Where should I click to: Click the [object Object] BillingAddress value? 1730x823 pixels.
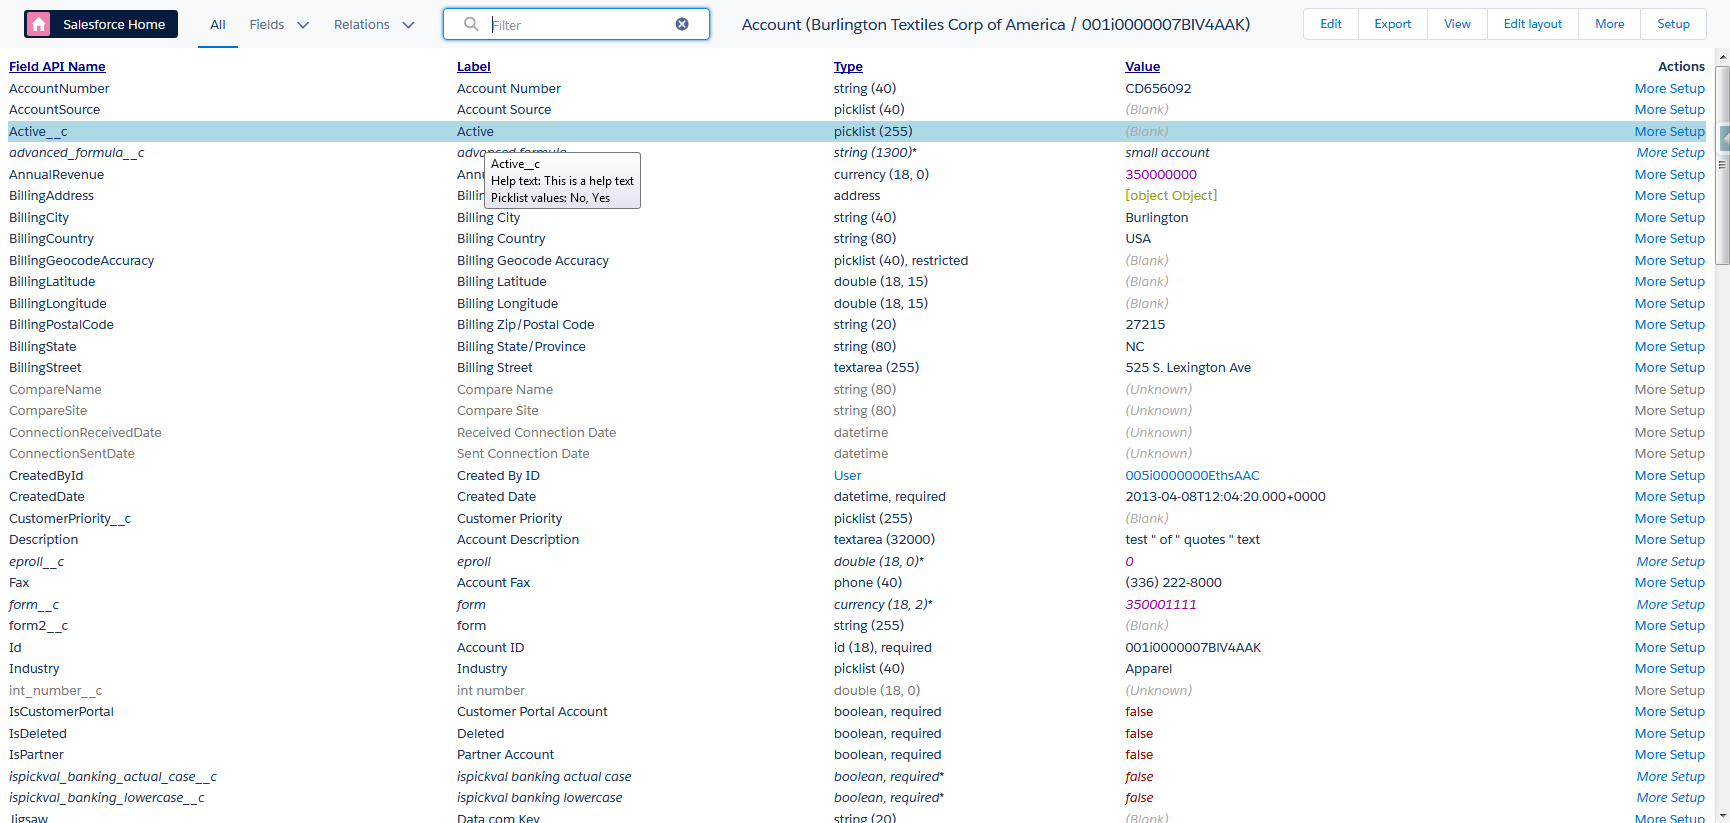point(1171,196)
